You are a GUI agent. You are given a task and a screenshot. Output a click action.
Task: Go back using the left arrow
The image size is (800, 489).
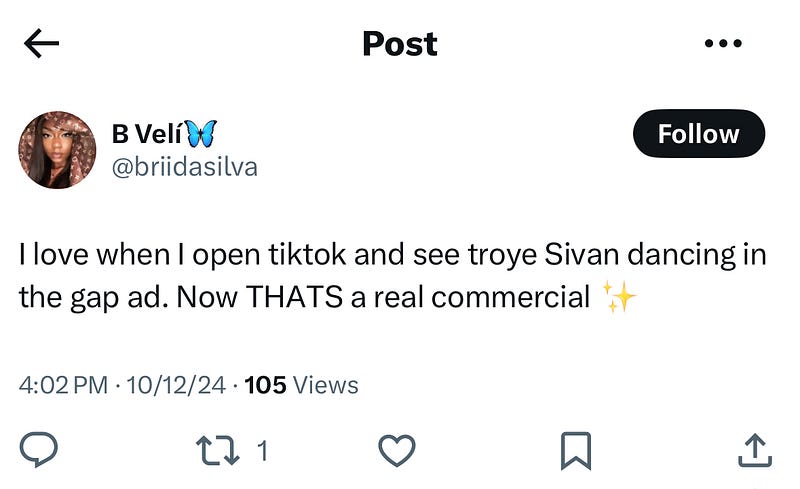[42, 43]
